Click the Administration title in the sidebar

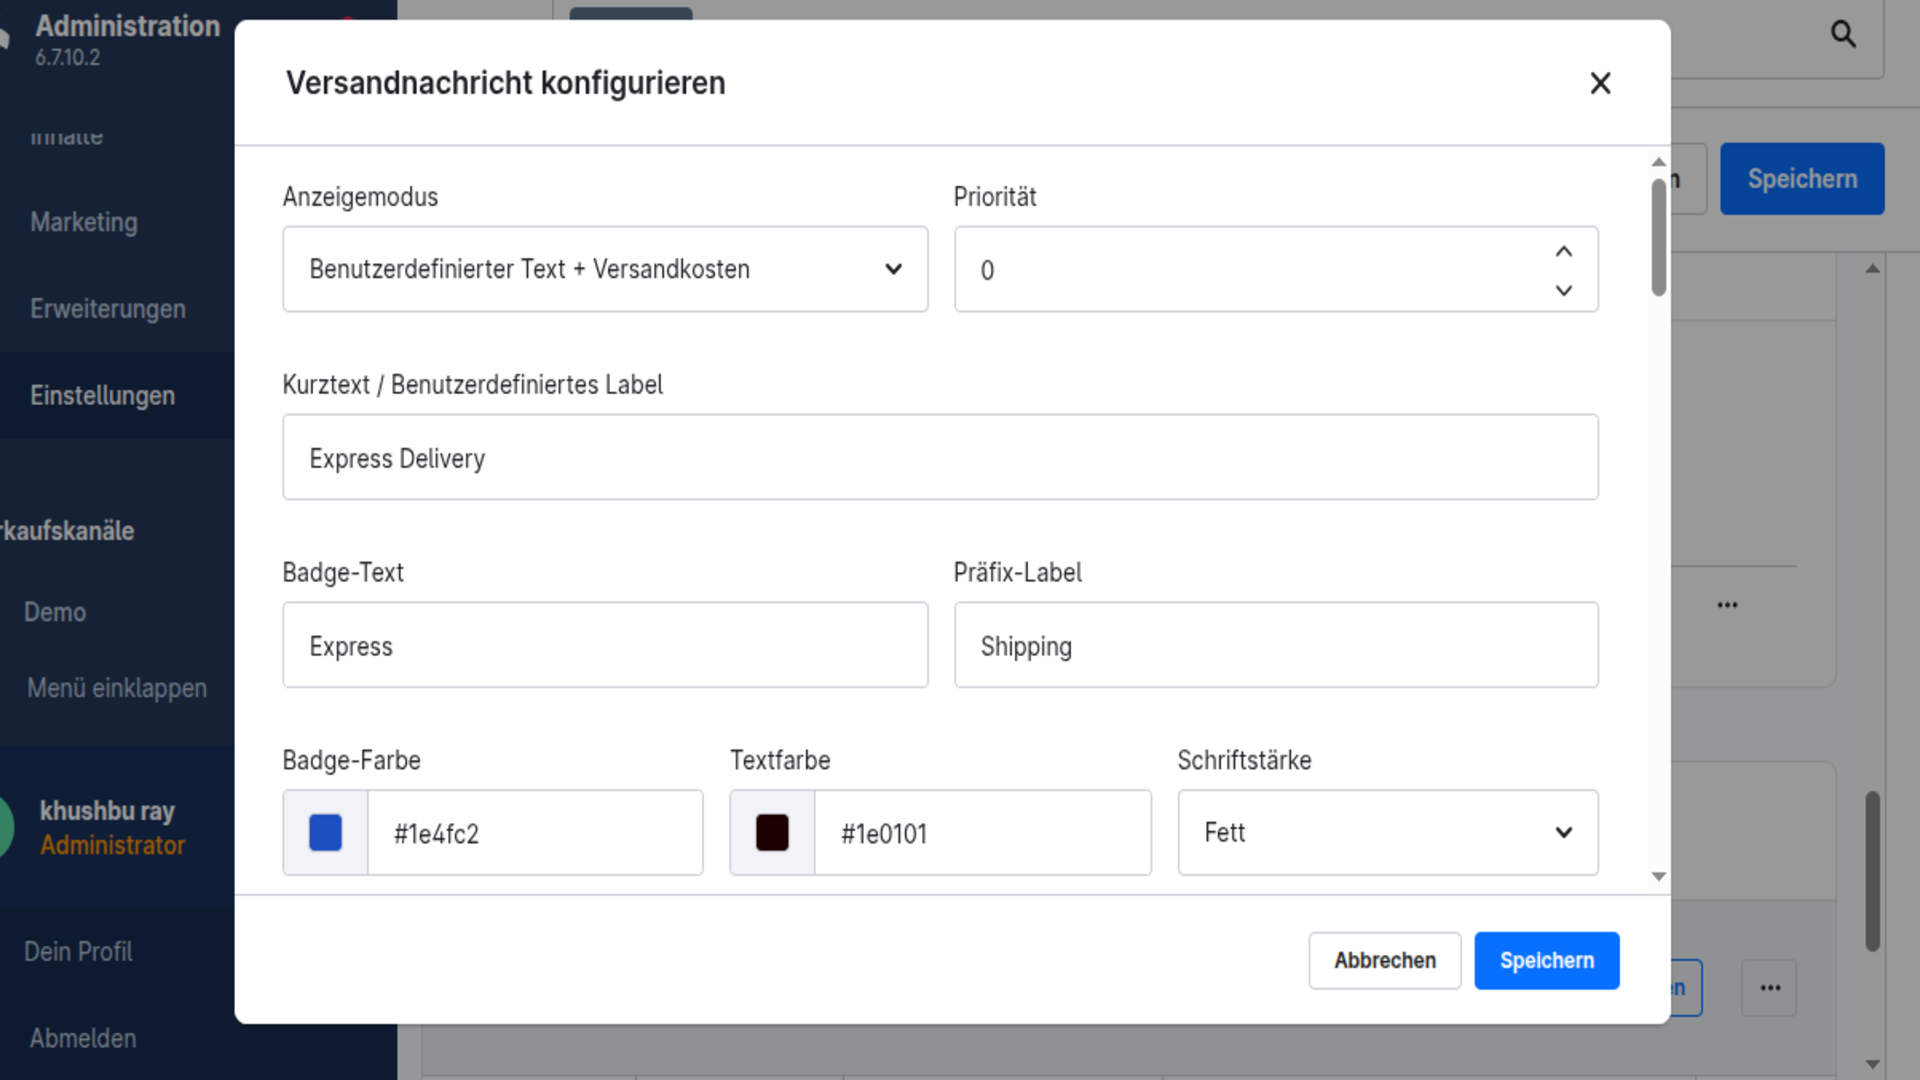click(128, 26)
